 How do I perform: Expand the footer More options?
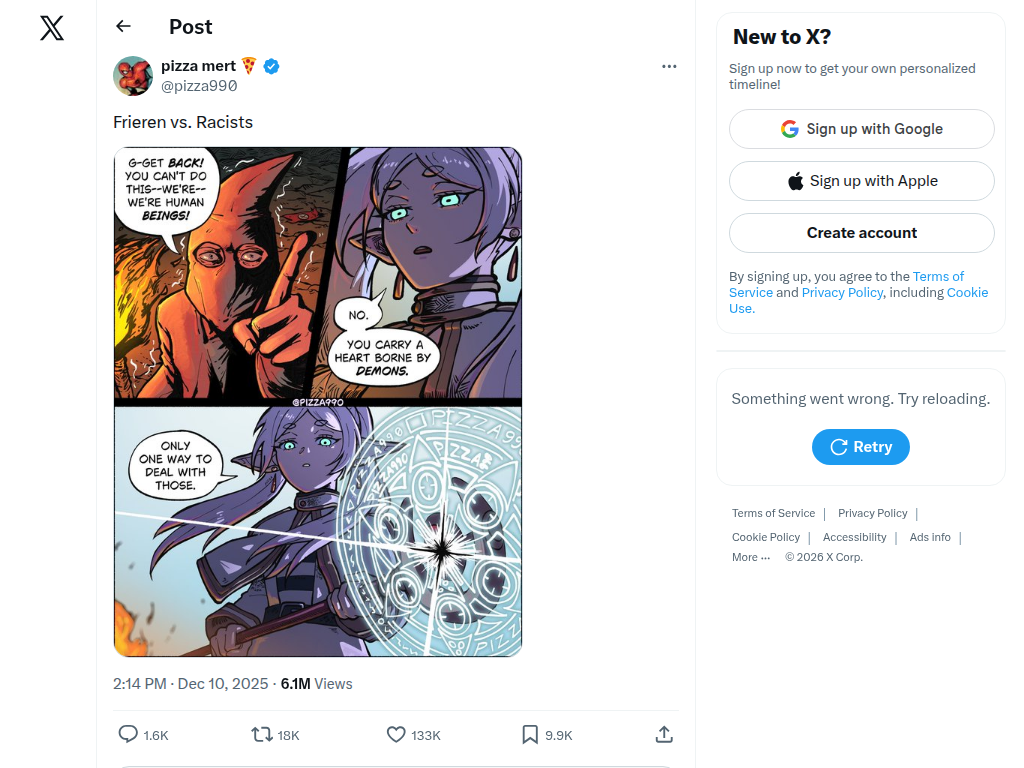(x=750, y=557)
